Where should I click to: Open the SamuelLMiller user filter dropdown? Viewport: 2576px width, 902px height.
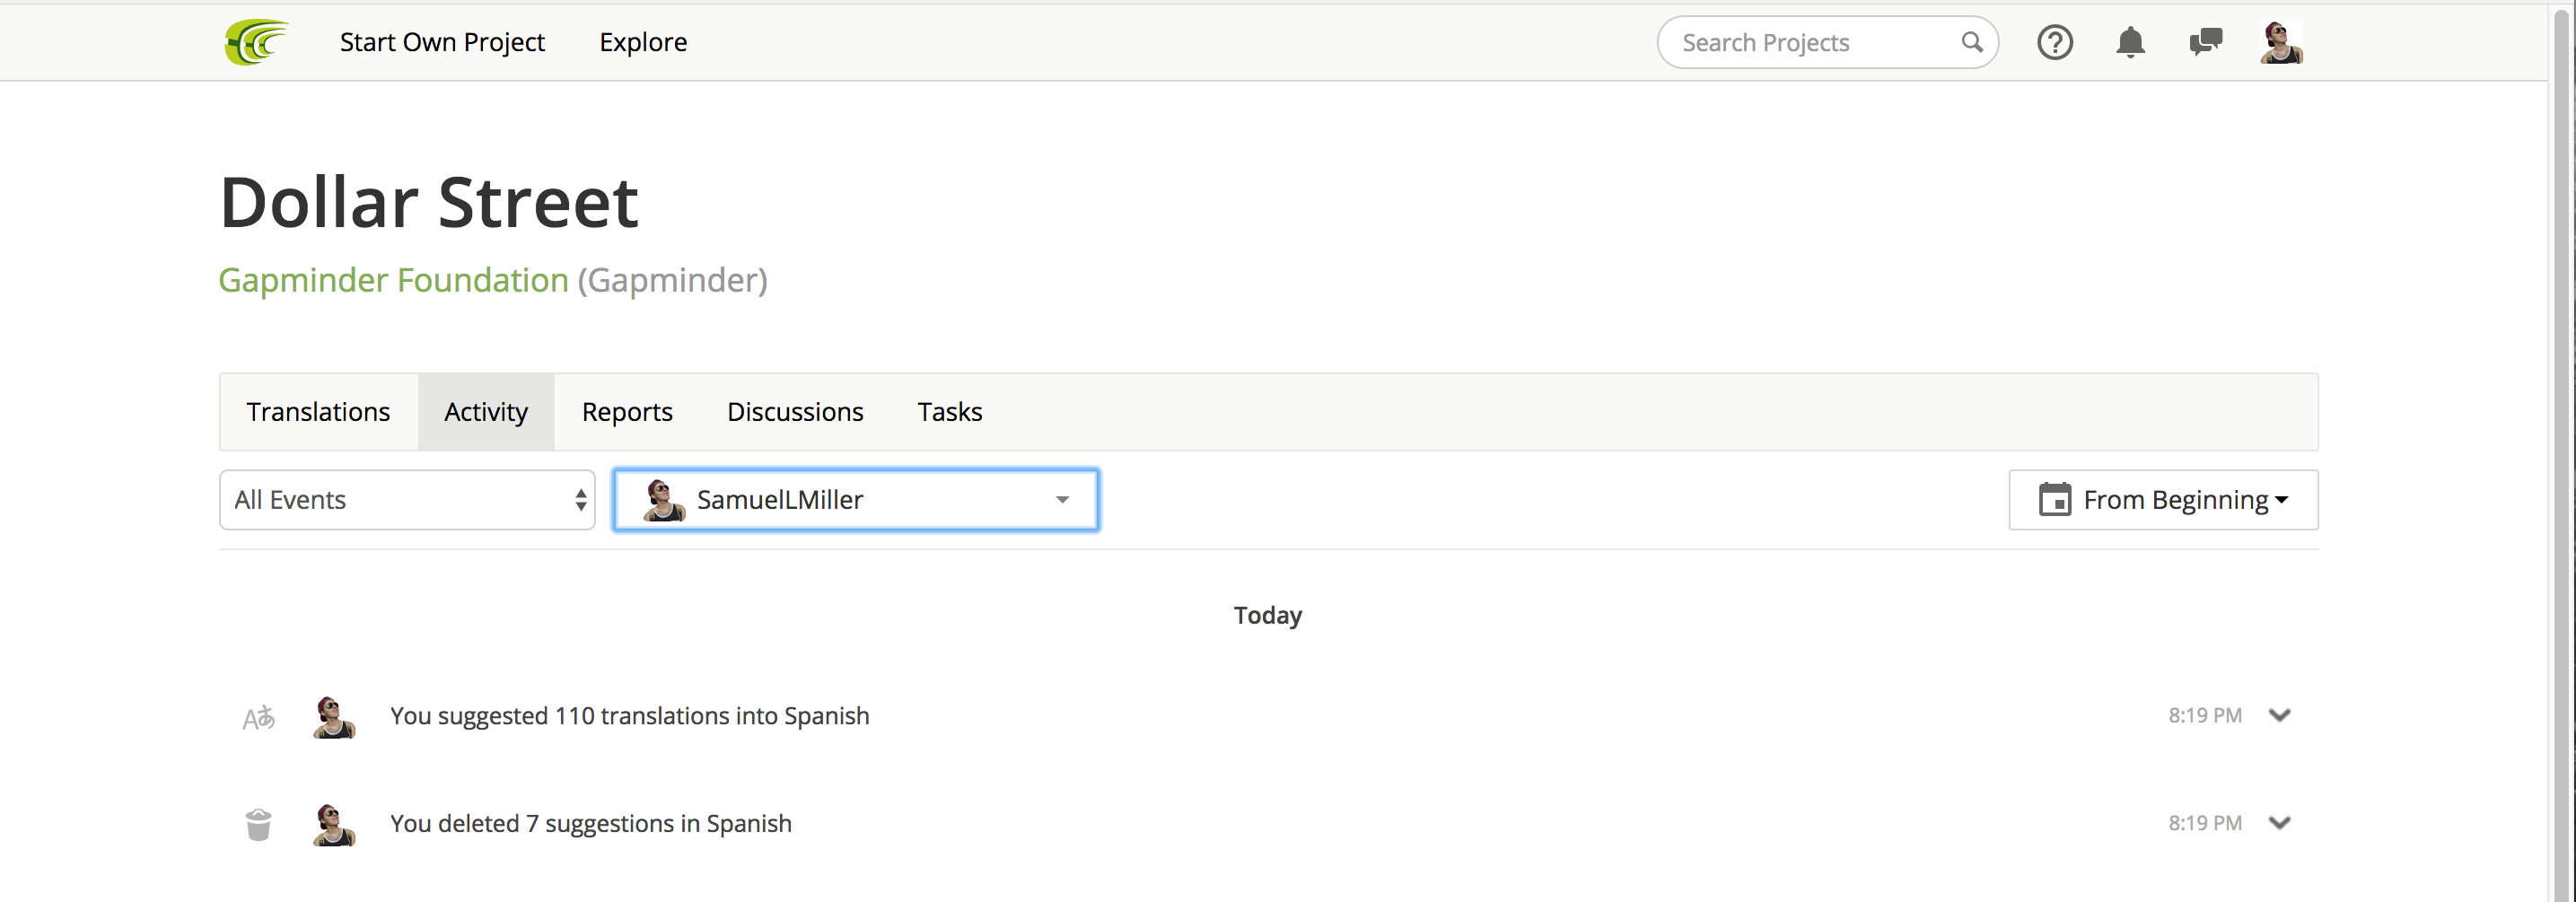pos(856,499)
